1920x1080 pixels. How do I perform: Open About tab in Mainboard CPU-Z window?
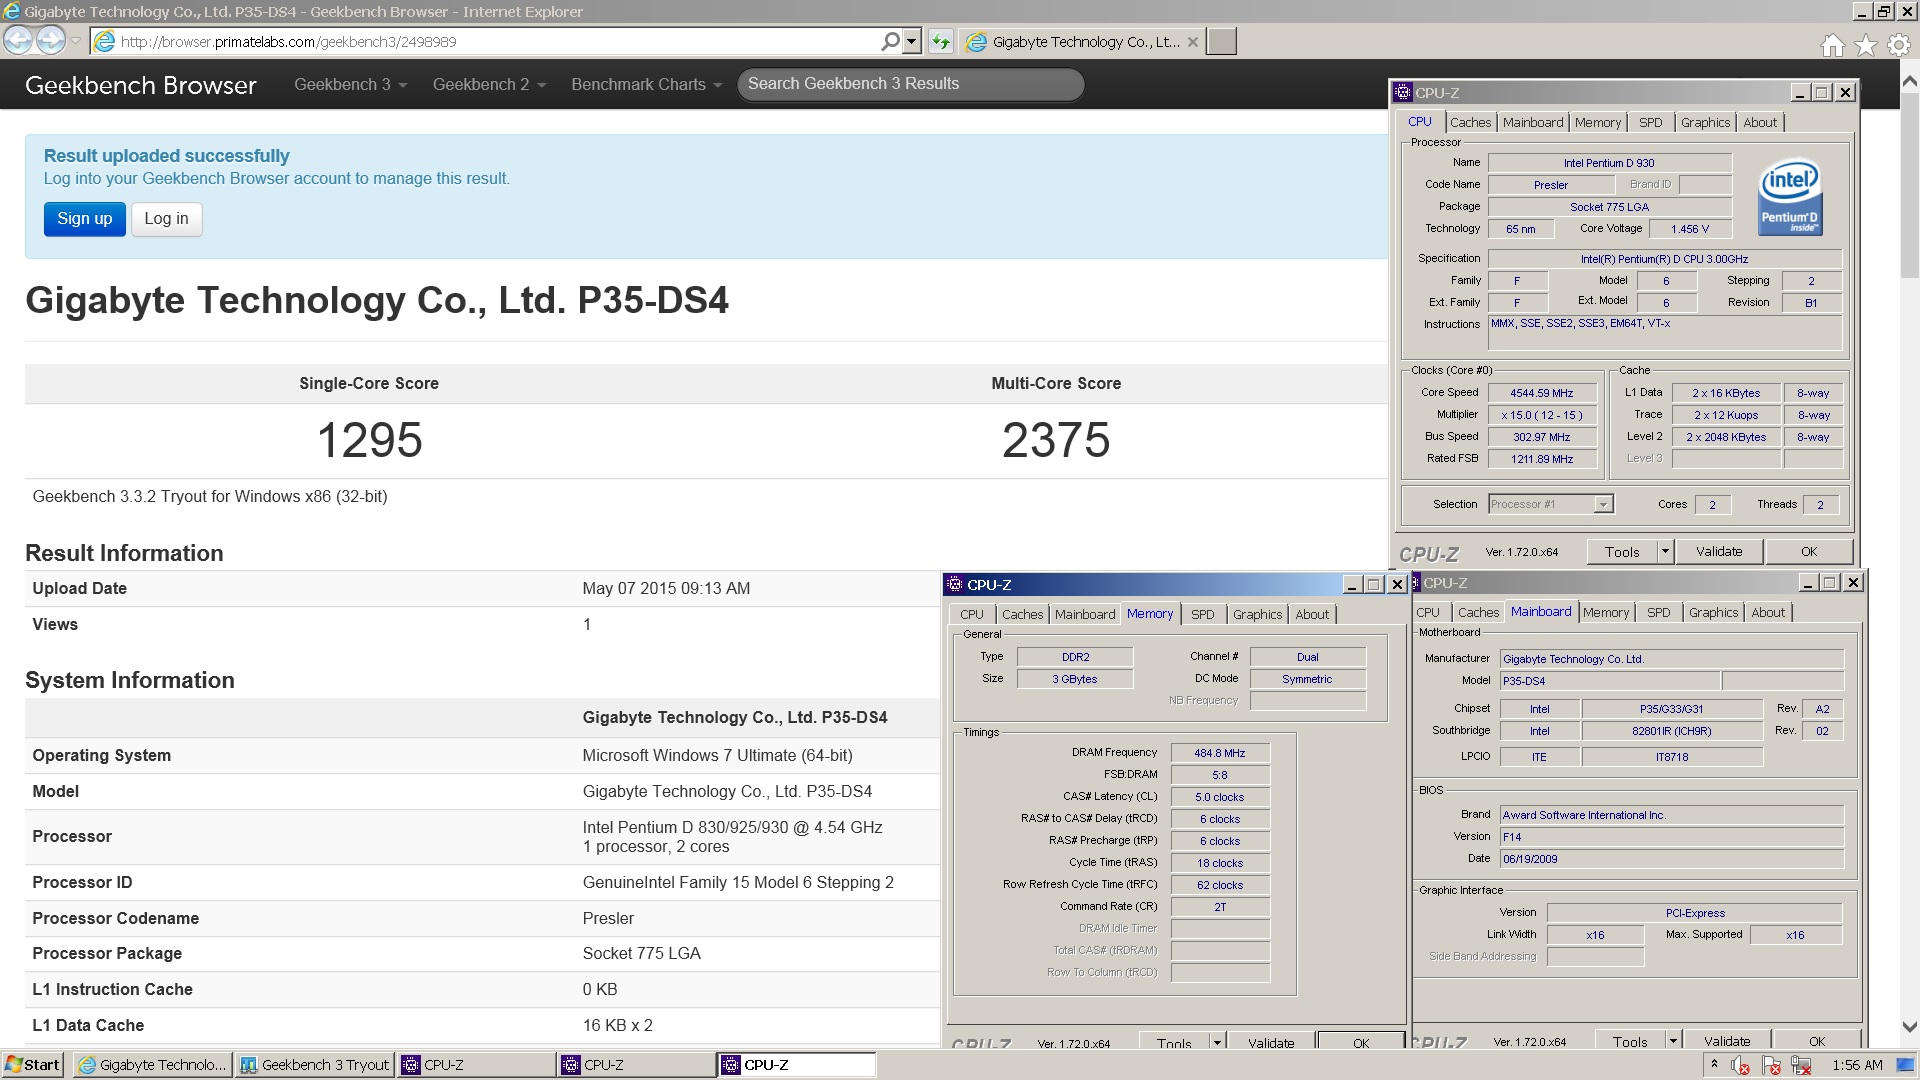1768,612
